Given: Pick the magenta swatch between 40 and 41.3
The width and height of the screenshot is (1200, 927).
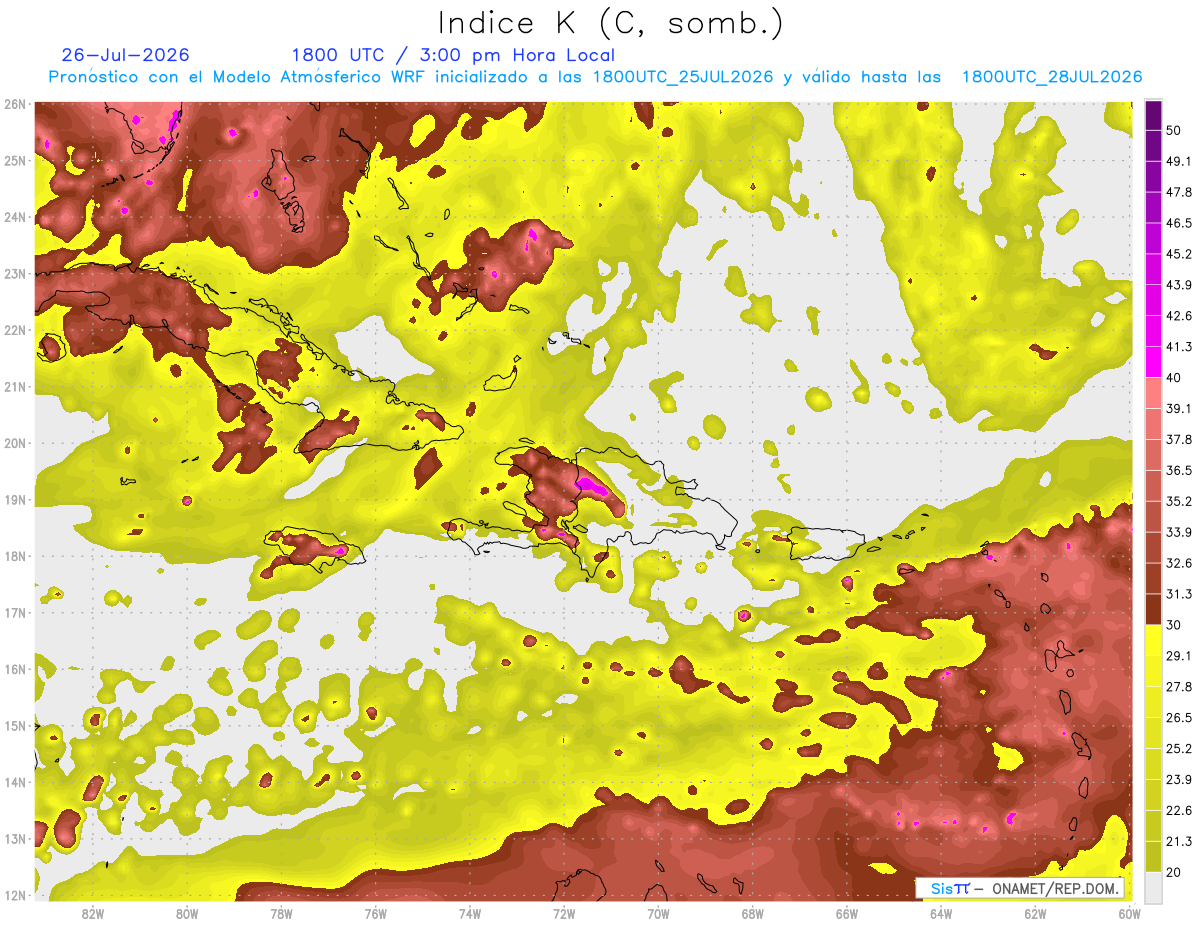Looking at the screenshot, I should tap(1152, 362).
